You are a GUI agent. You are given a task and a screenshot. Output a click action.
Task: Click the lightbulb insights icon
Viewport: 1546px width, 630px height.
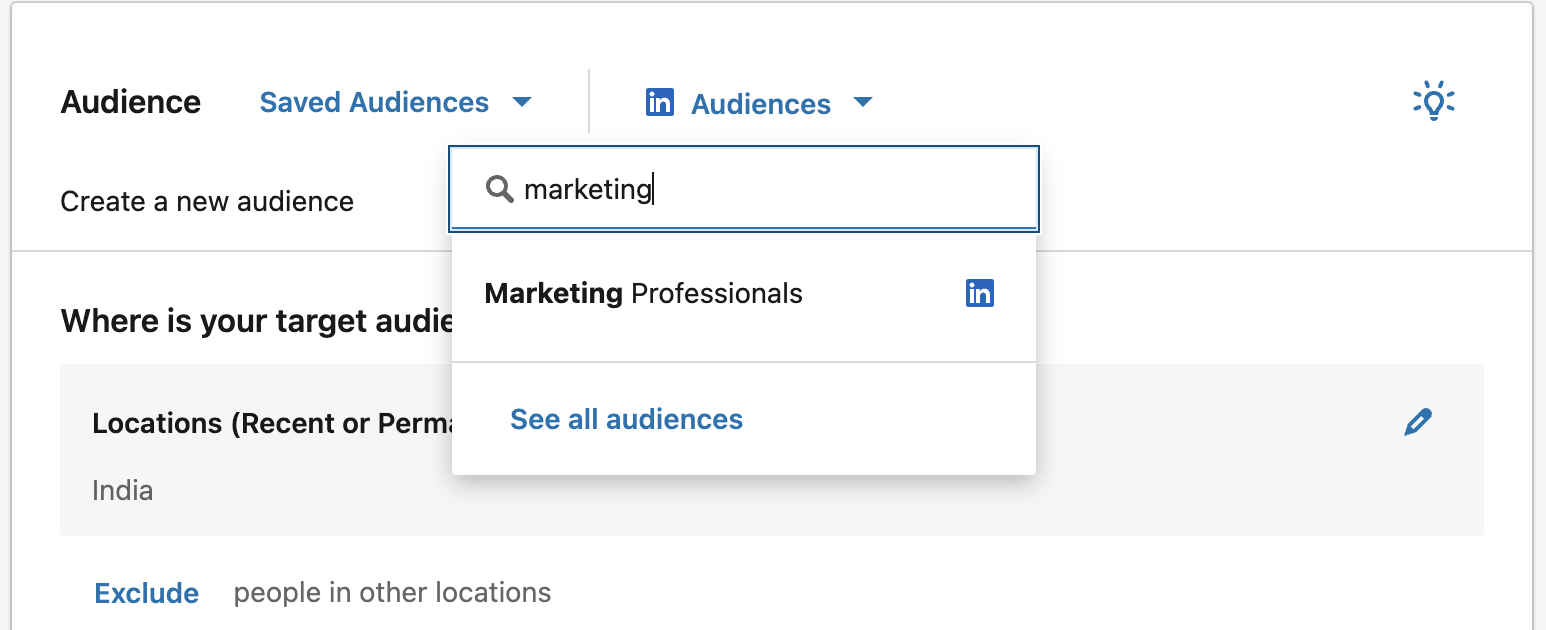coord(1433,102)
